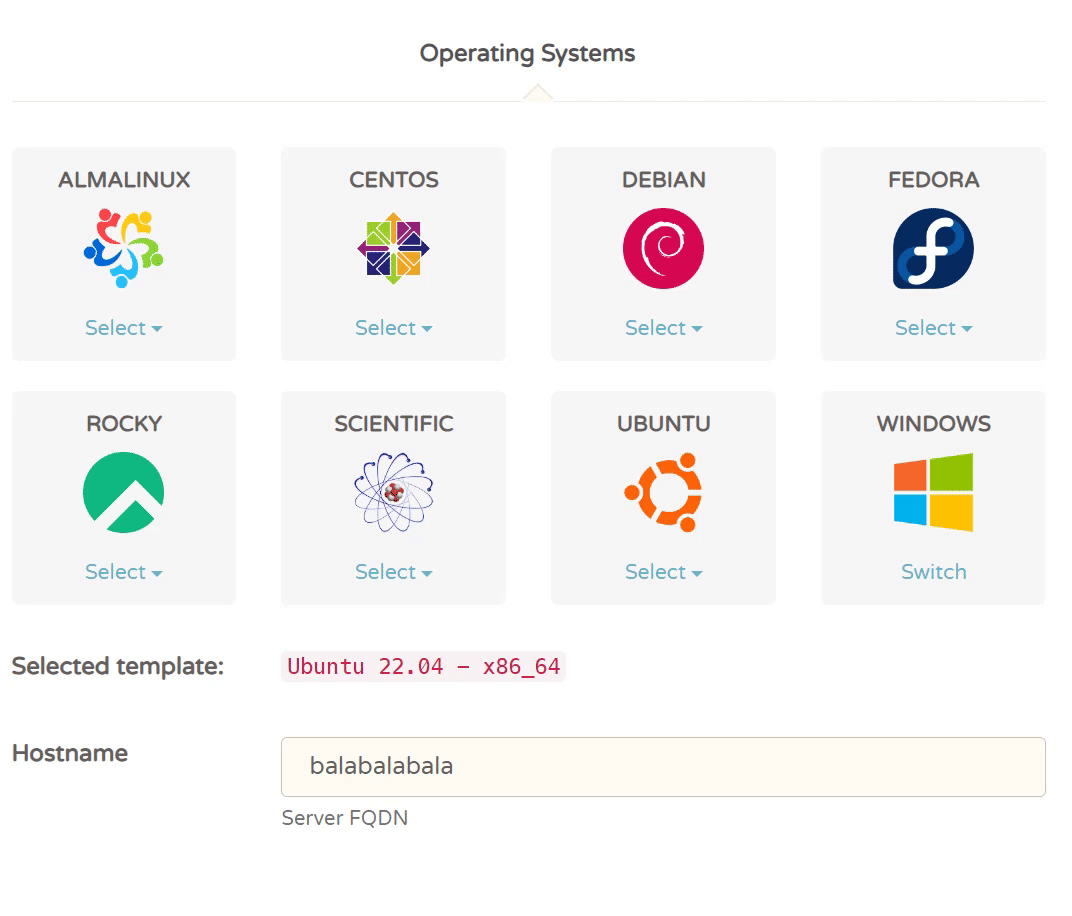Click the Windows four-color logo
This screenshot has width=1072, height=916.
coord(933,492)
